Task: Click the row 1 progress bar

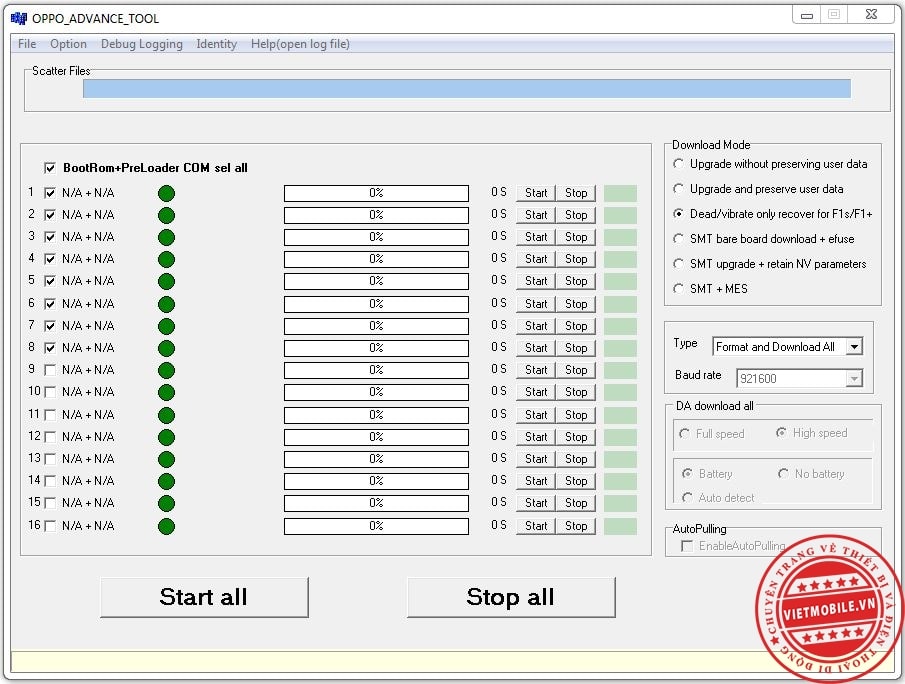Action: click(x=376, y=193)
